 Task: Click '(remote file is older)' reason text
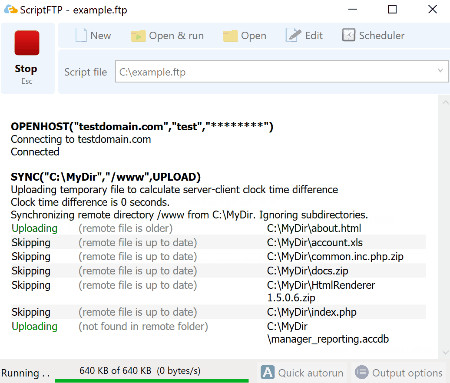[x=125, y=228]
